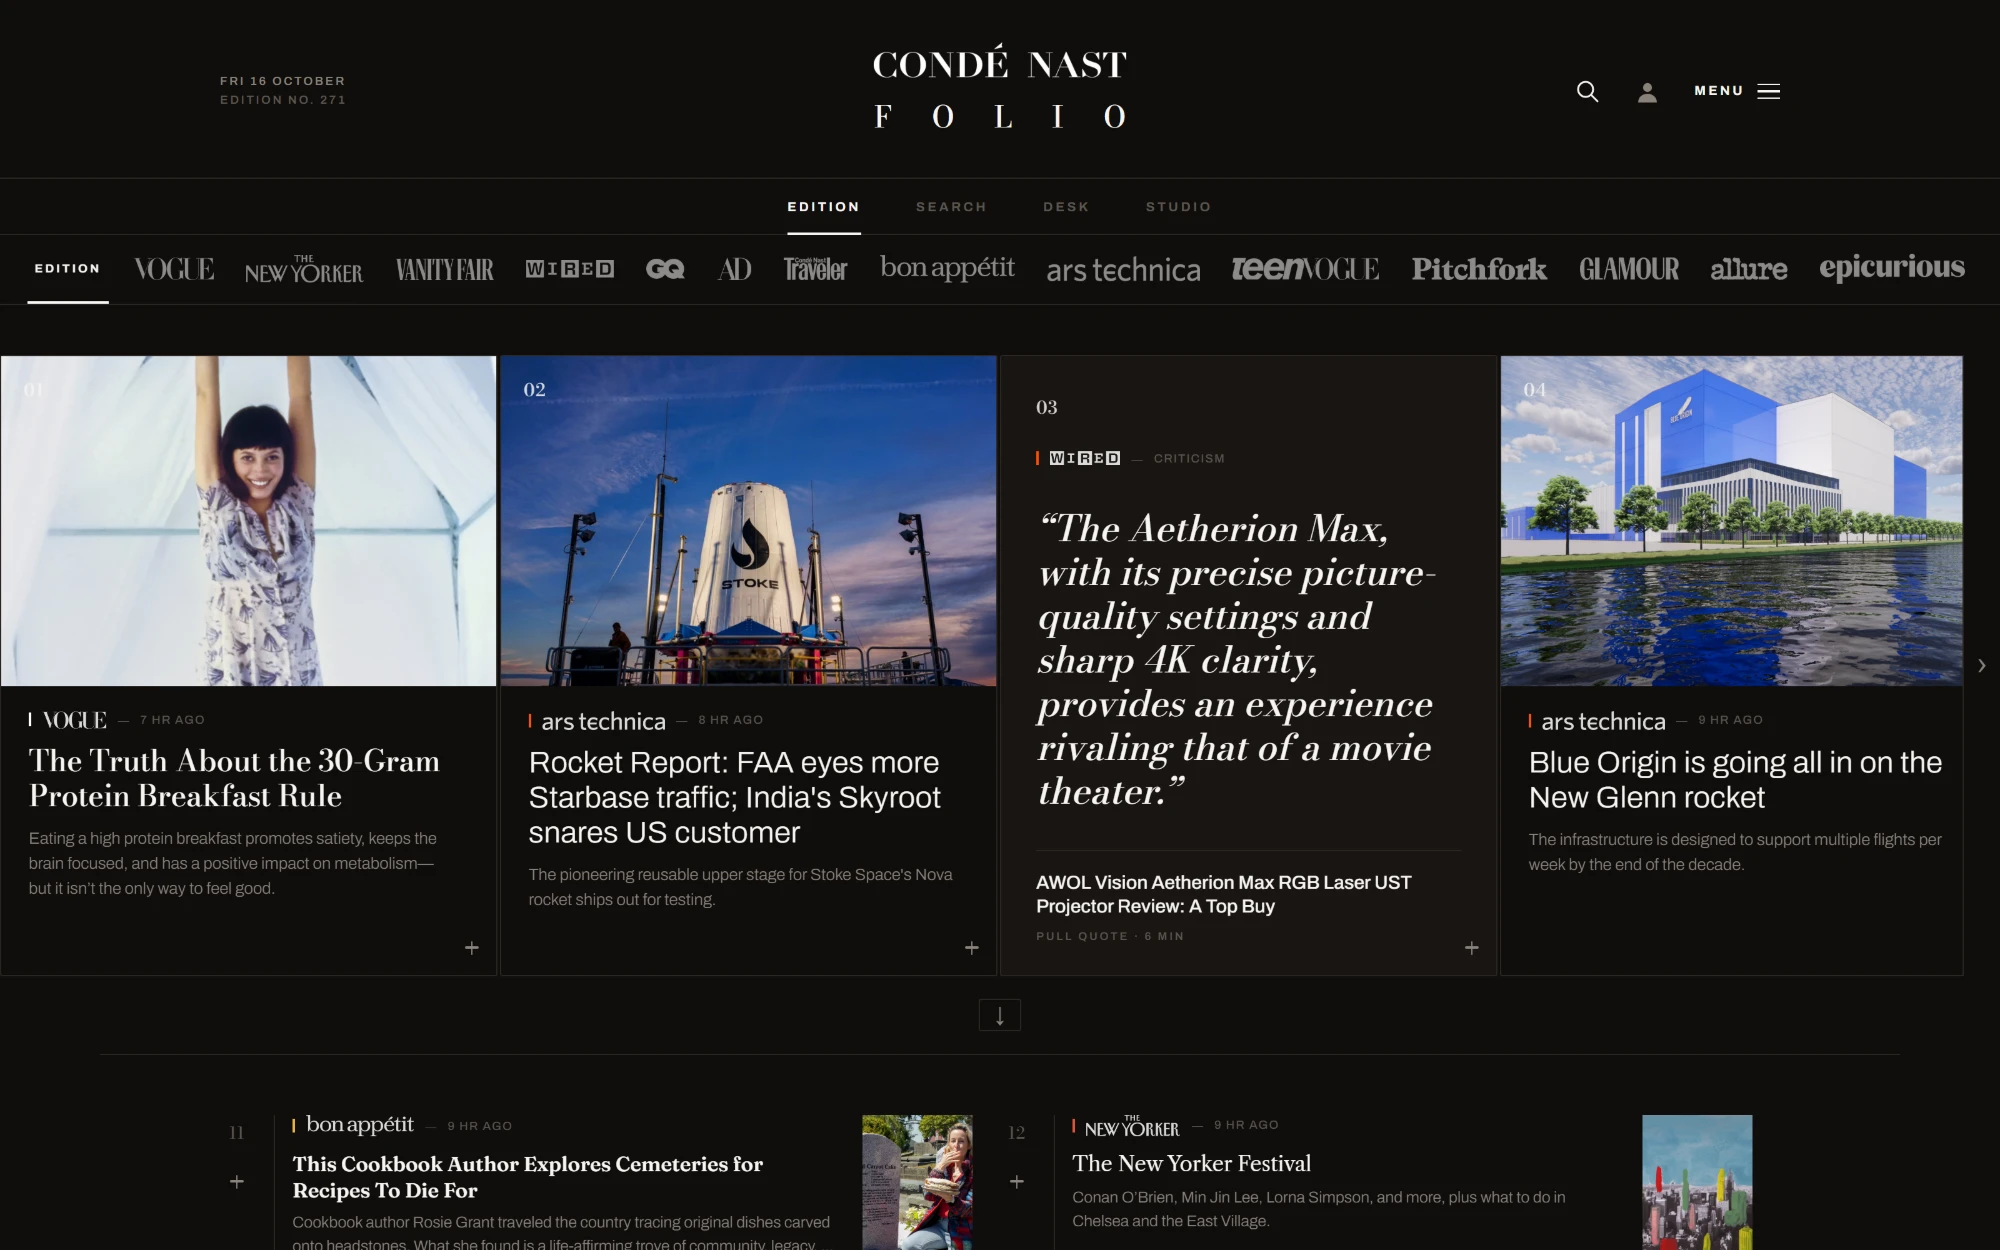Viewport: 2000px width, 1250px height.
Task: Filter by the Vanity Fair logo
Action: tap(445, 270)
